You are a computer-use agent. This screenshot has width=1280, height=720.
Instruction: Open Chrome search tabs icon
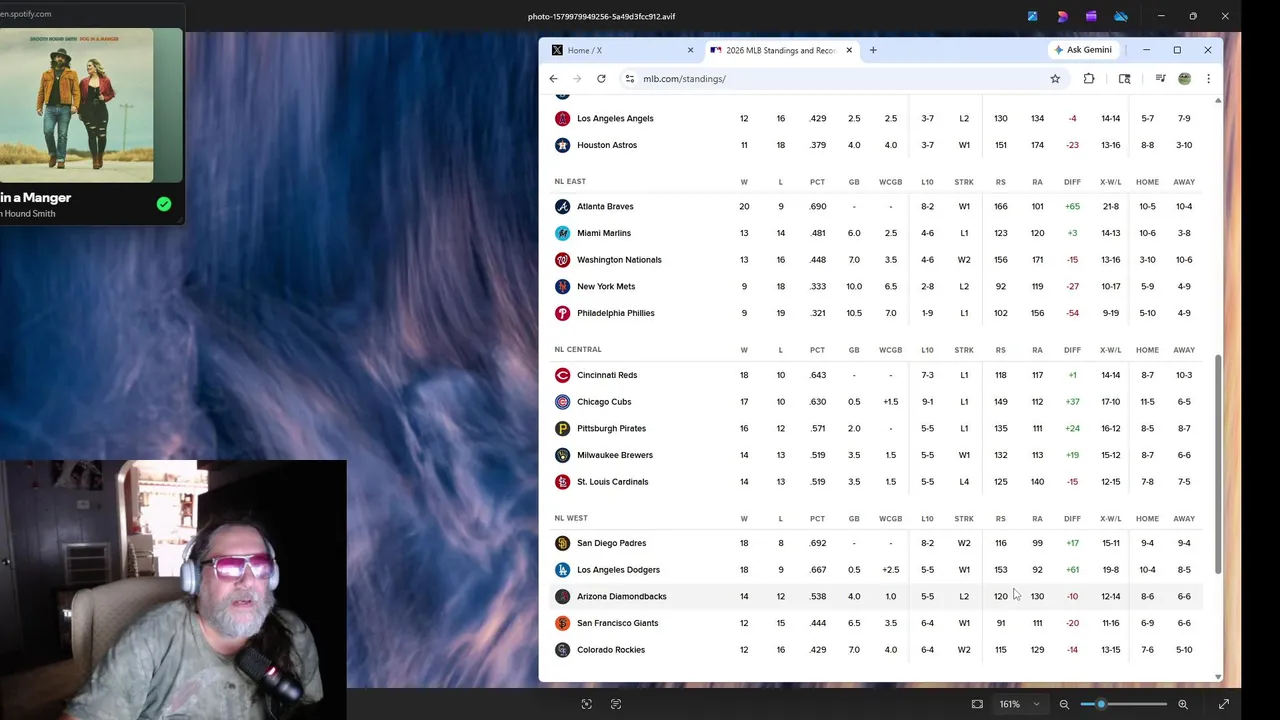(1125, 78)
